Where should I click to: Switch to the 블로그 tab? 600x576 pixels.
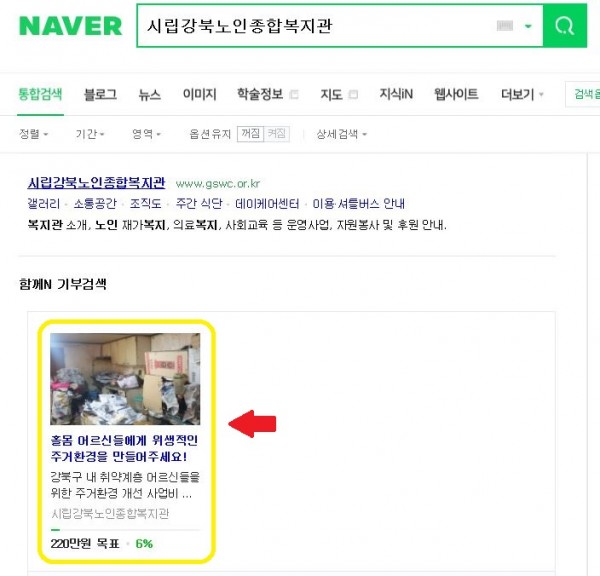100,94
